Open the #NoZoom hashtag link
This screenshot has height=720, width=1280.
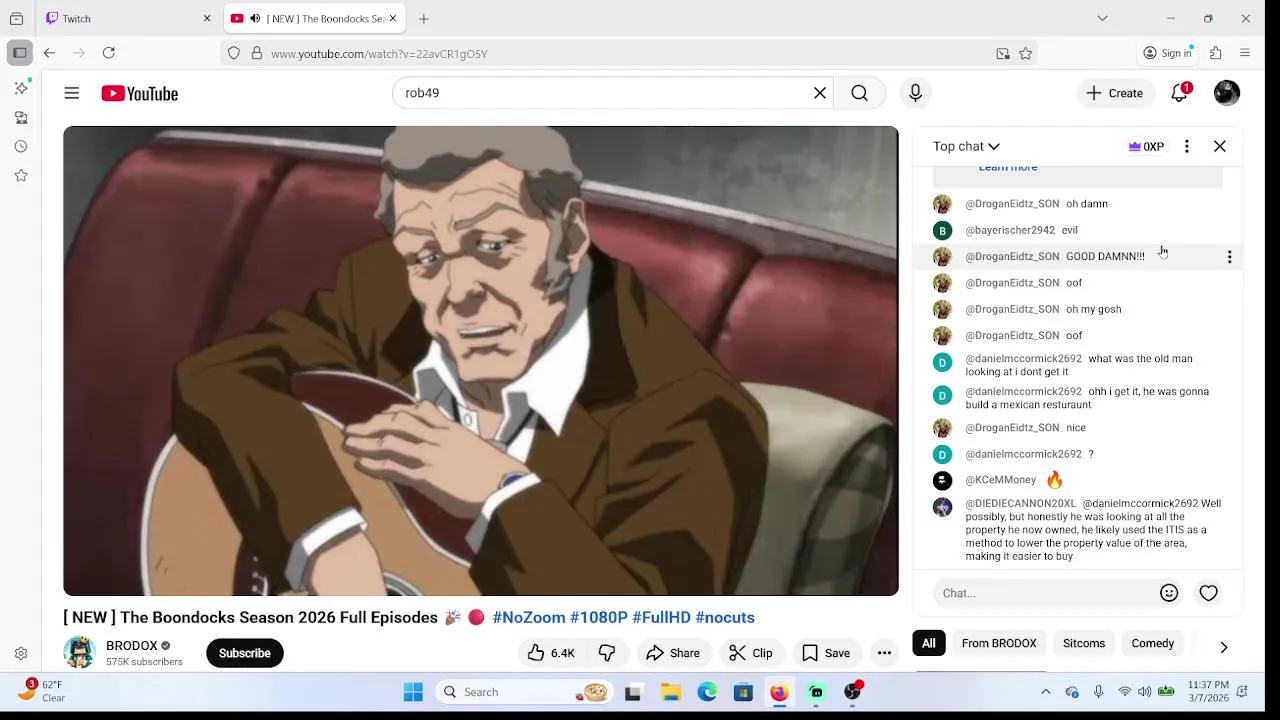point(528,617)
